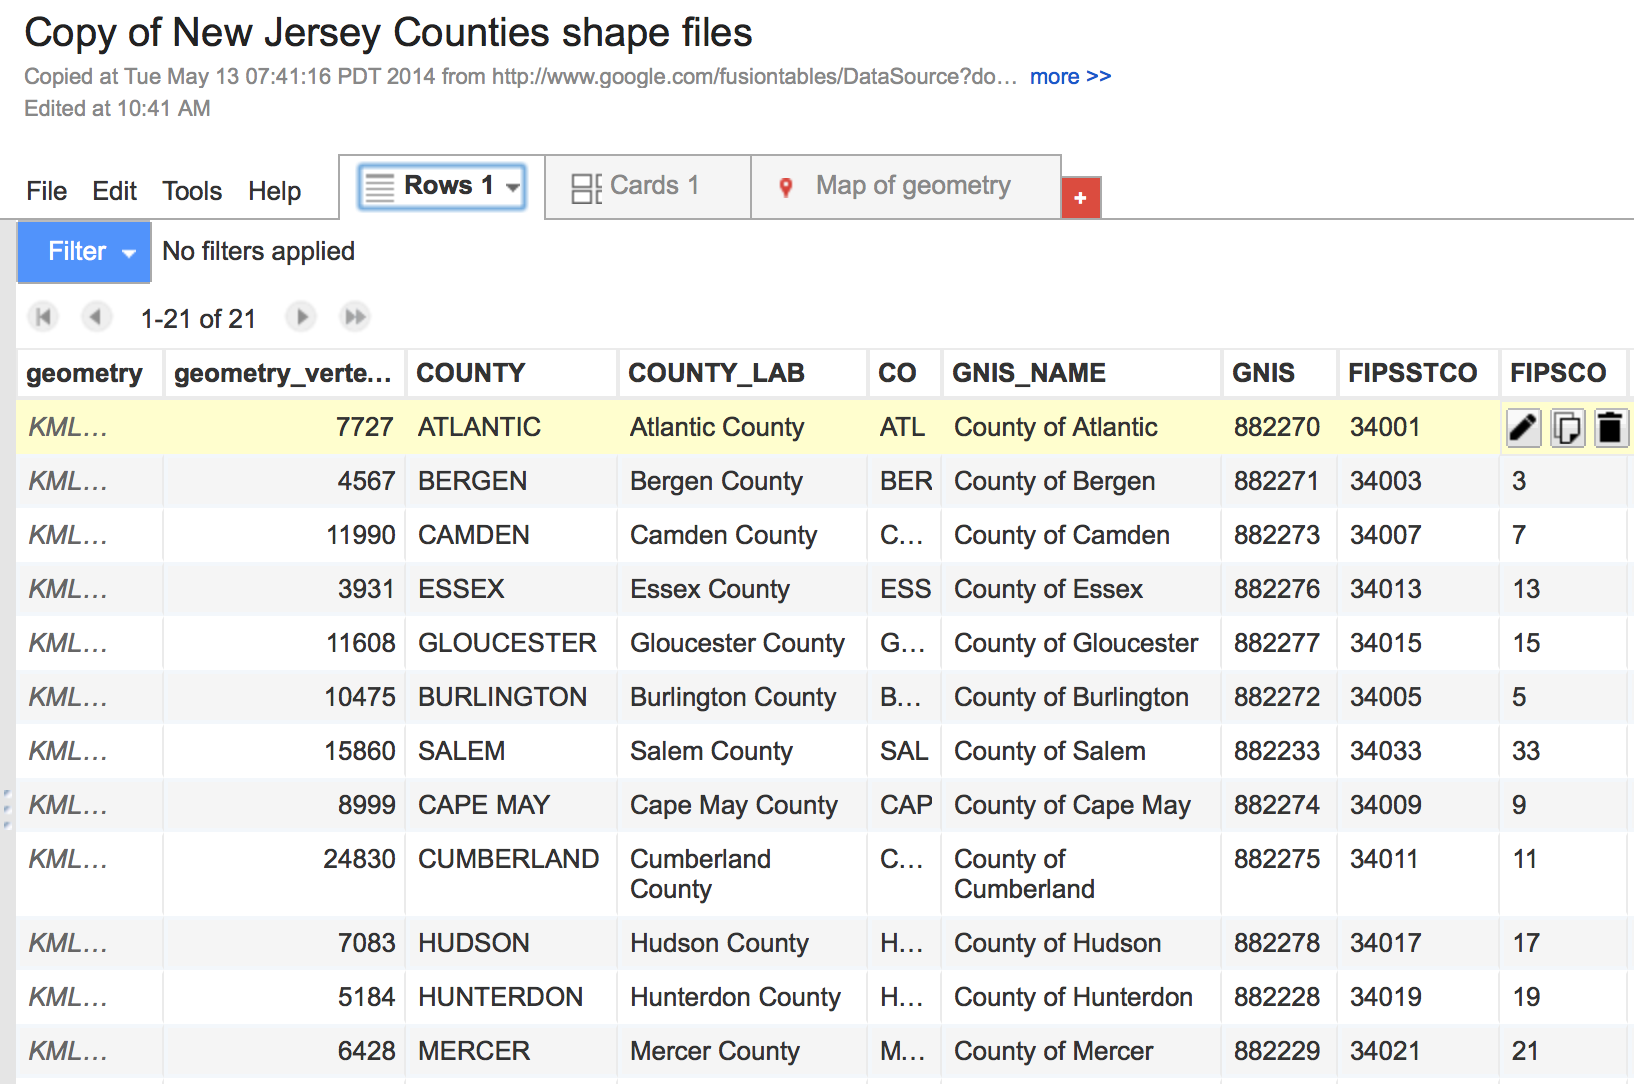
Task: Click the ESS code cell
Action: pyautogui.click(x=905, y=589)
